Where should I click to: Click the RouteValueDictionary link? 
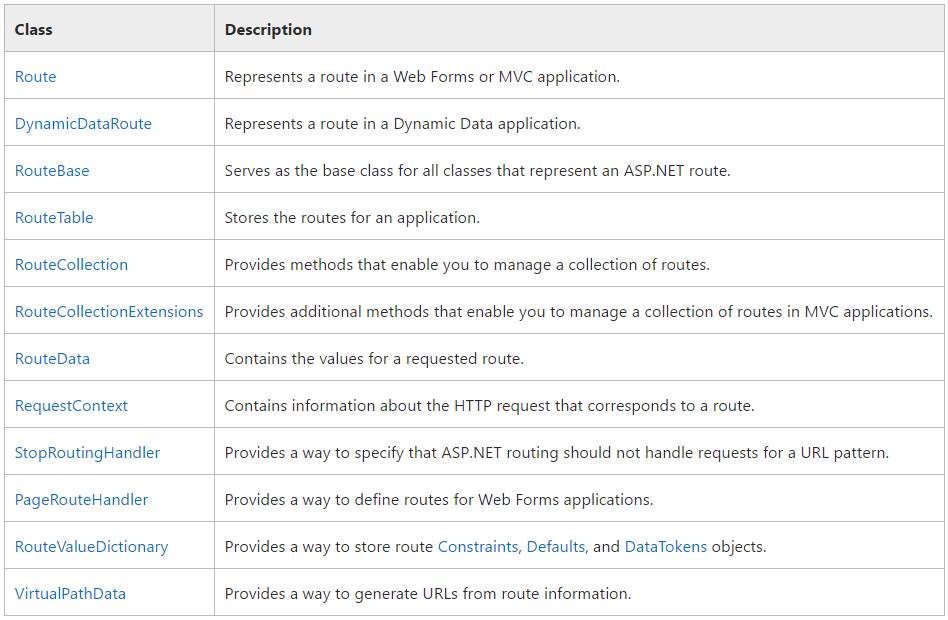click(91, 547)
